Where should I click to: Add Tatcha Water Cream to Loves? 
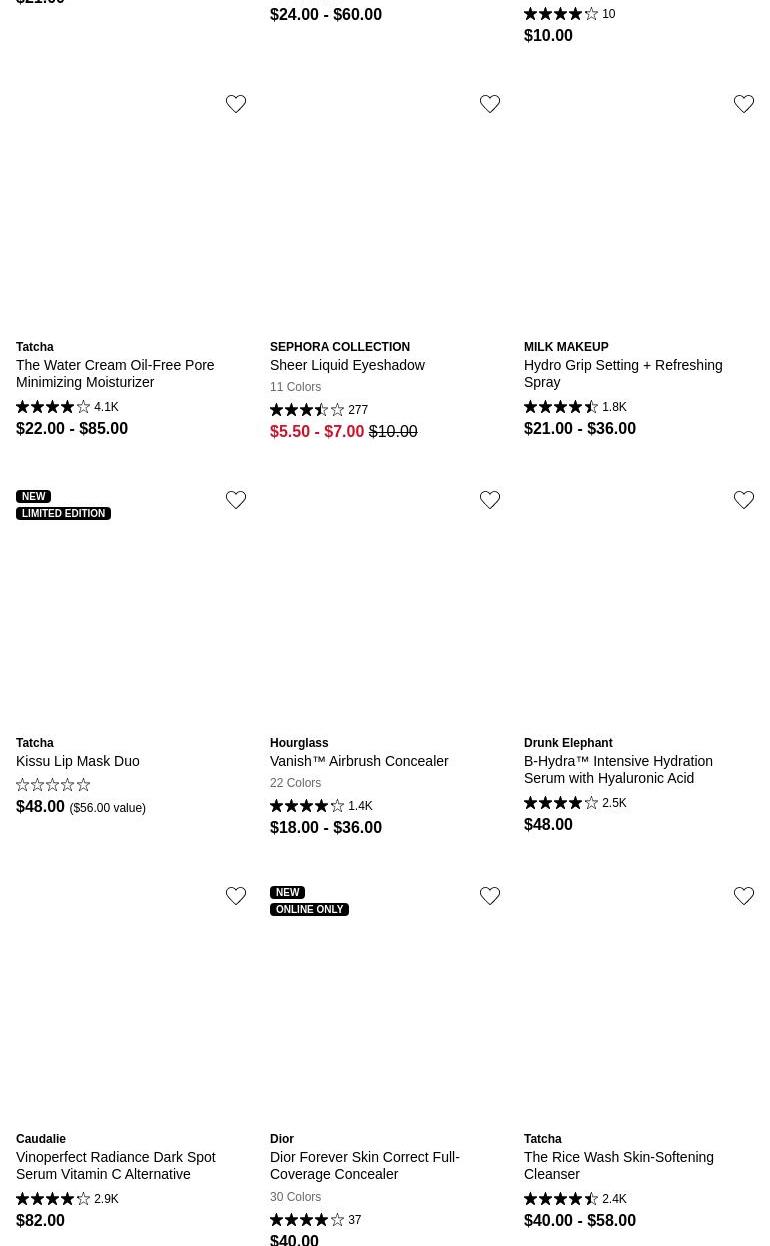236,104
